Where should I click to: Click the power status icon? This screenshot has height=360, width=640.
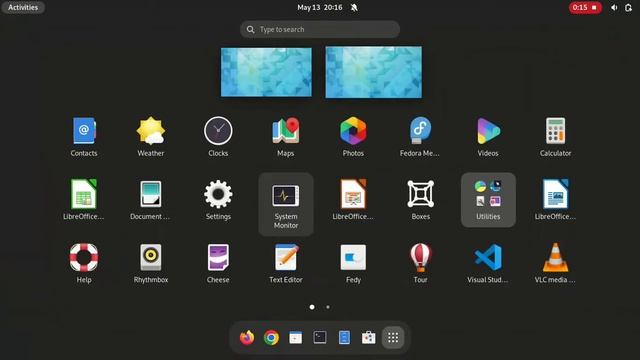coord(628,7)
